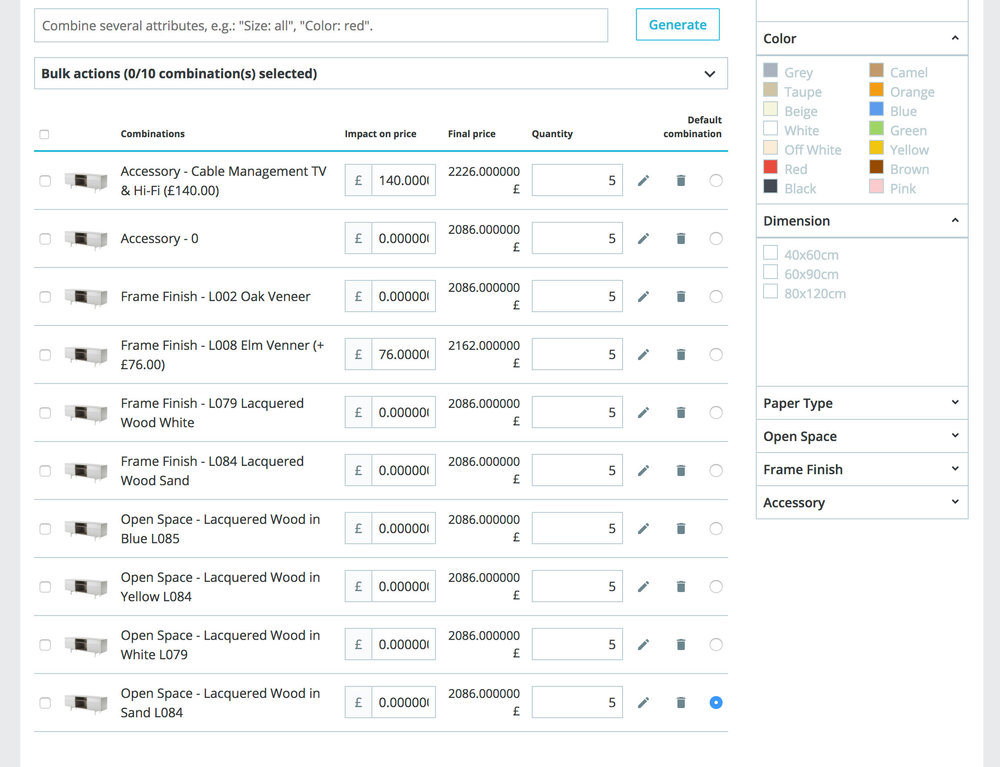Delete the Frame Finish L008 Elm Venner combination
Image resolution: width=1000 pixels, height=767 pixels.
pos(681,354)
